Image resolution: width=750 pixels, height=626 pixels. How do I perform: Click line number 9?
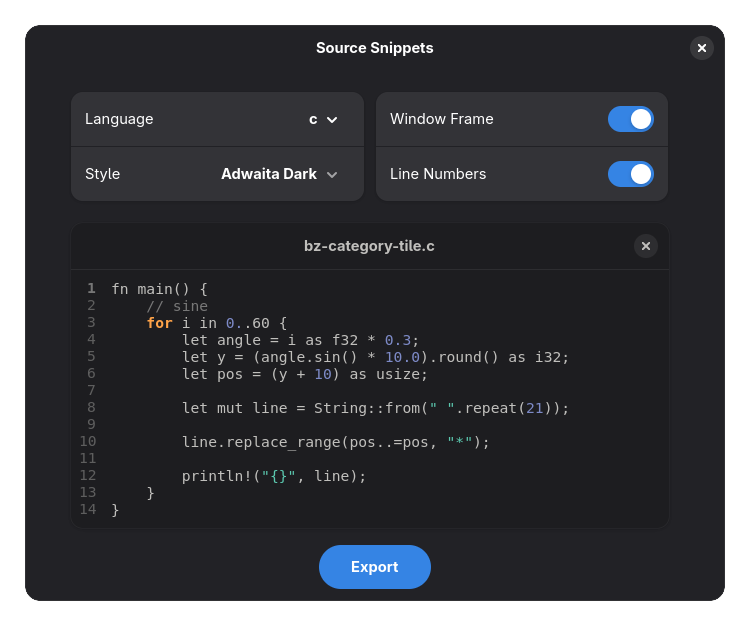[x=91, y=425]
